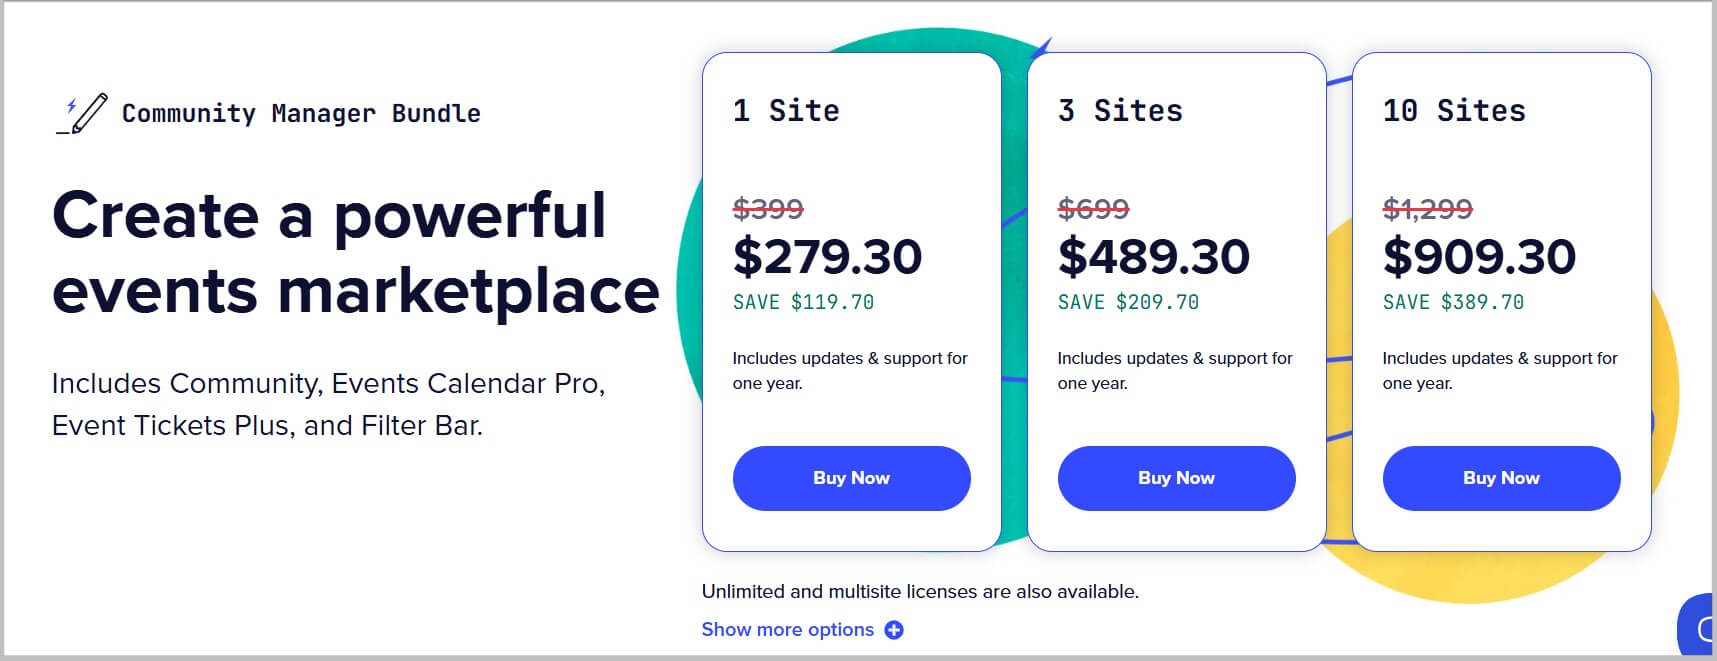Click Buy Now for the 1 Site plan
The image size is (1717, 661).
click(851, 478)
